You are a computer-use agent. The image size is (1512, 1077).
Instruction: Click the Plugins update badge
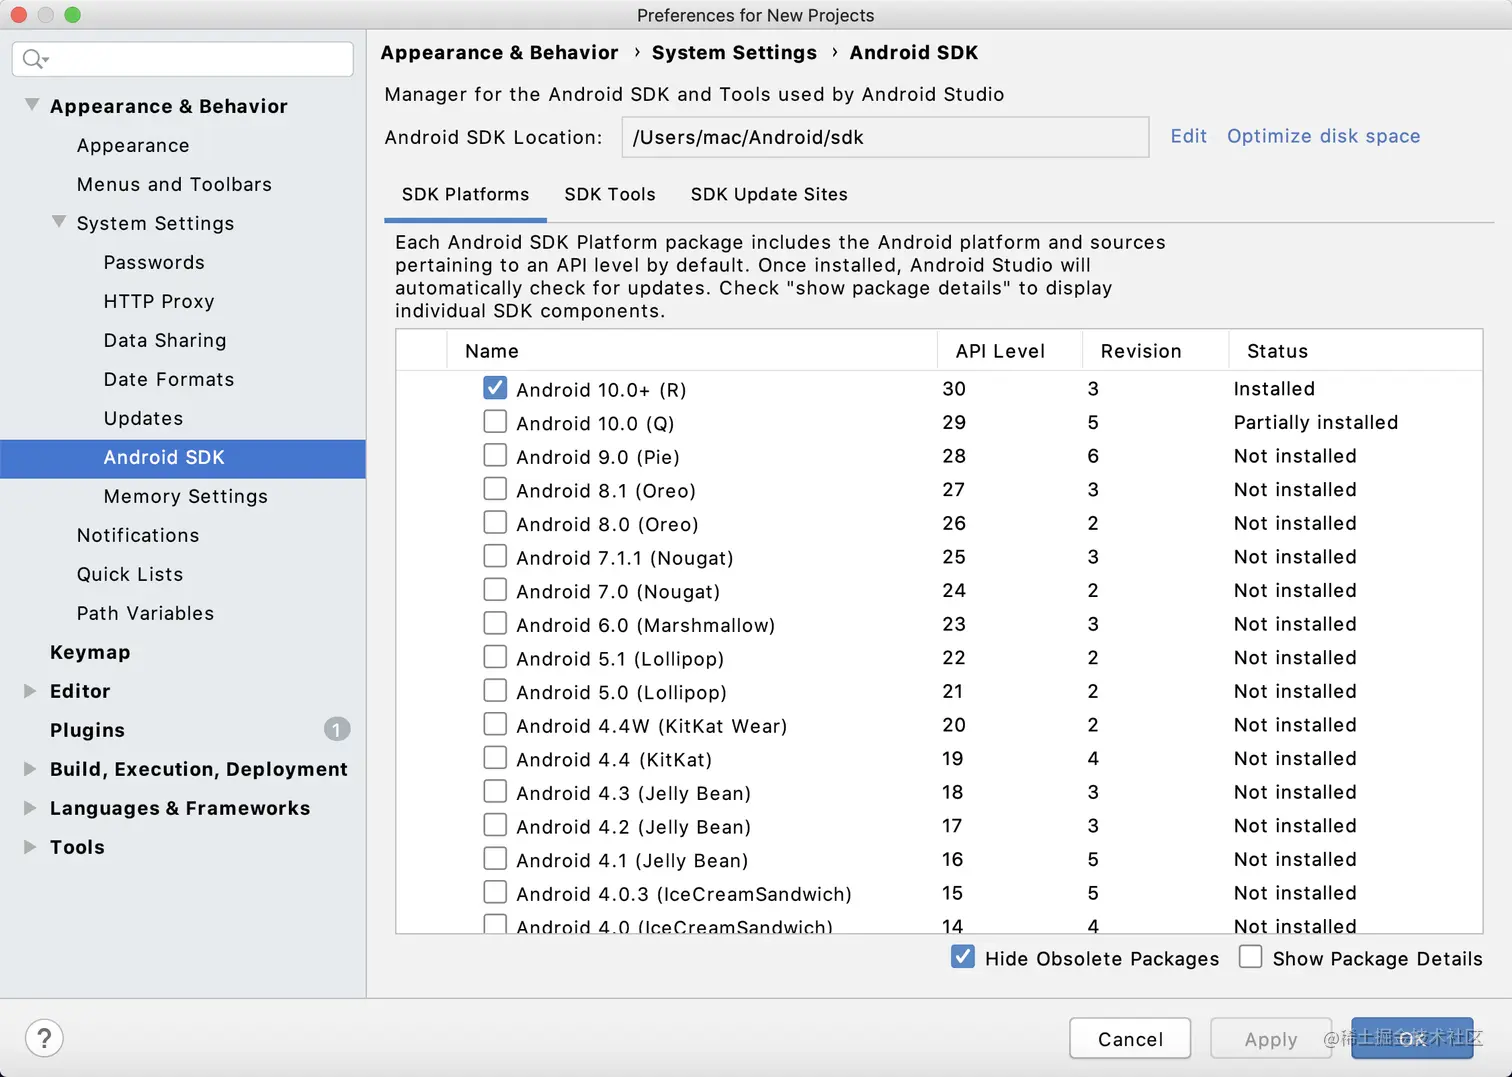(337, 729)
